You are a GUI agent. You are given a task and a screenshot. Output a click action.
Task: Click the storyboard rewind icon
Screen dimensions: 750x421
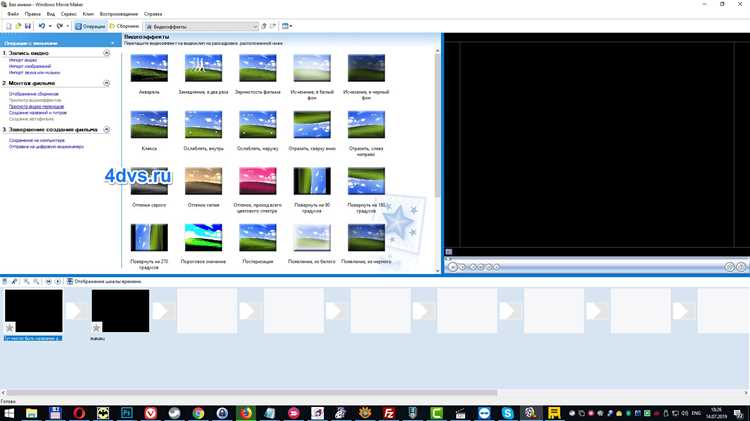(x=48, y=282)
